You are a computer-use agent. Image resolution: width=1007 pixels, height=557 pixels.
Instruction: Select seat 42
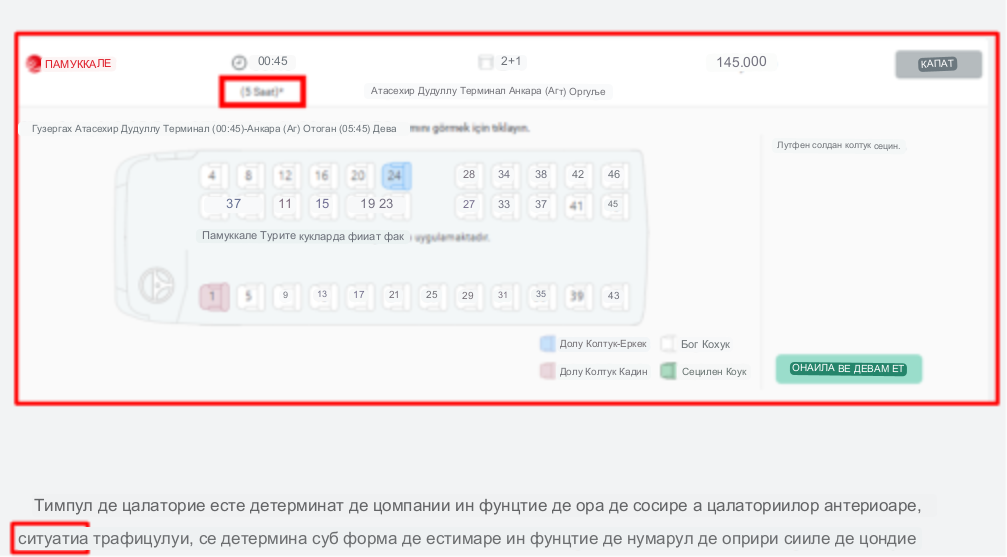[577, 174]
